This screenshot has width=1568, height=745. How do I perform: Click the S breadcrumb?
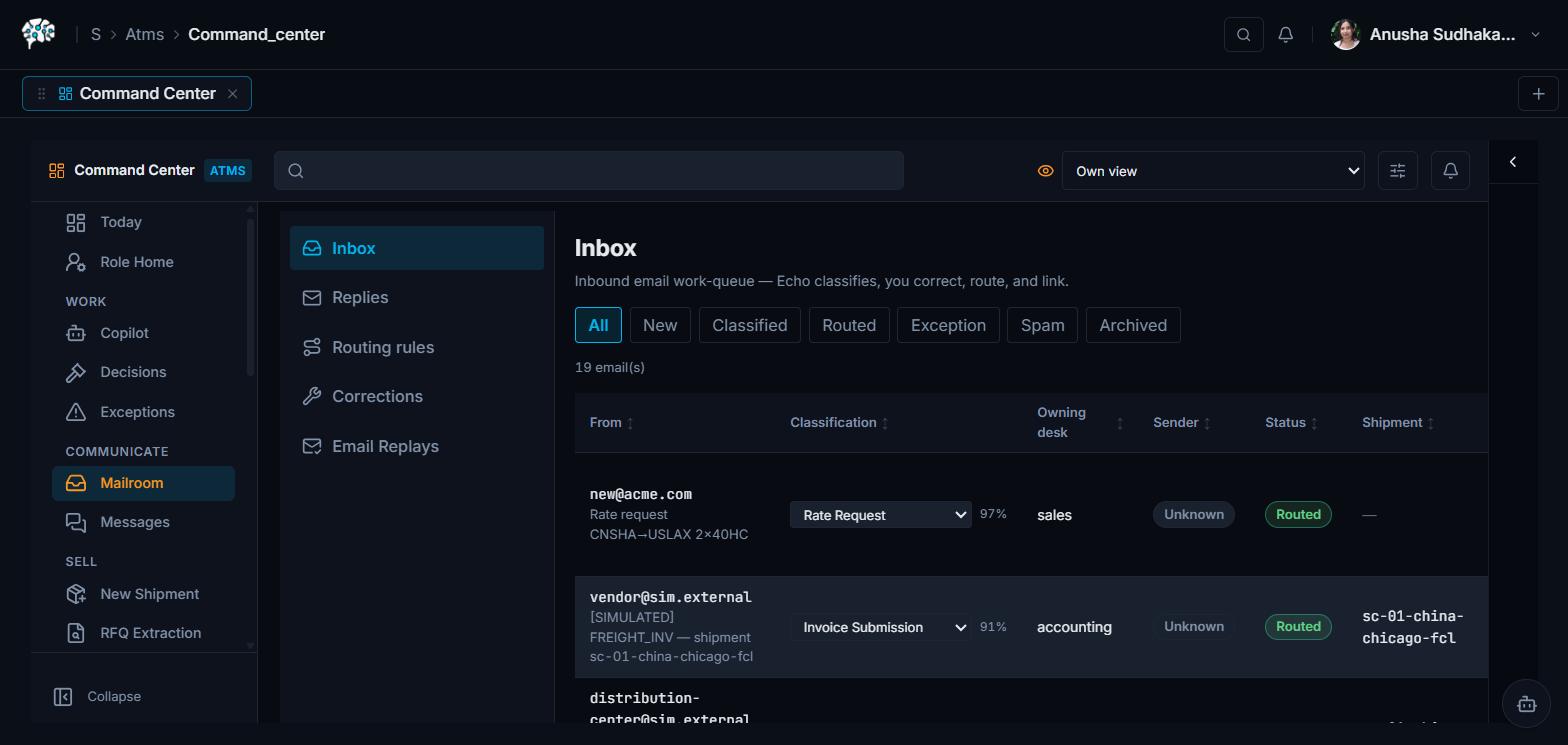click(96, 34)
